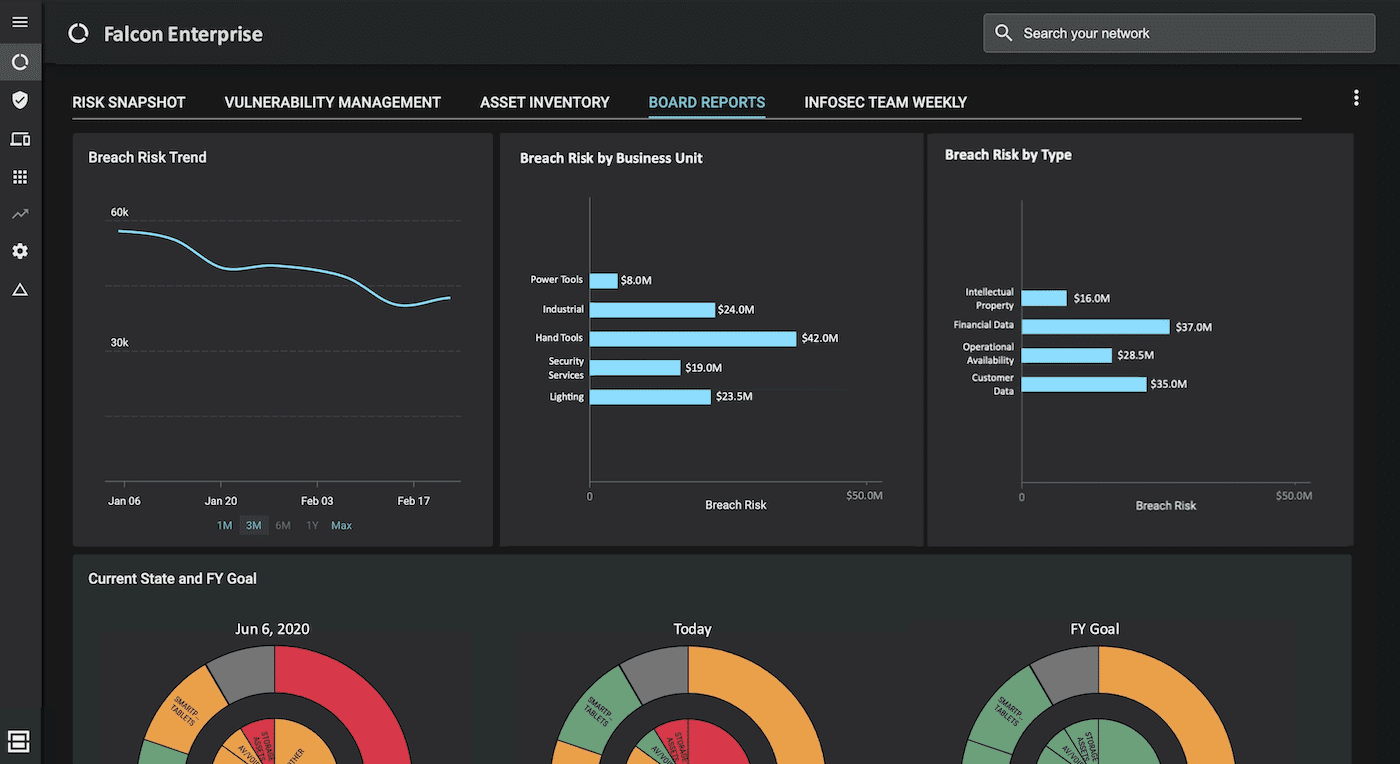This screenshot has height=764, width=1400.
Task: Click Breach Risk by Business Unit title
Action: point(611,158)
